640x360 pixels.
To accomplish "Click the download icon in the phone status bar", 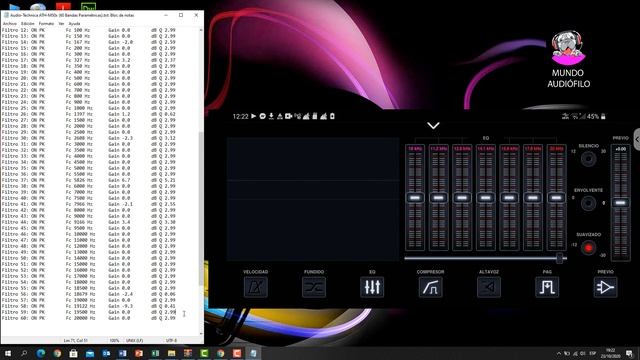I will tap(271, 116).
